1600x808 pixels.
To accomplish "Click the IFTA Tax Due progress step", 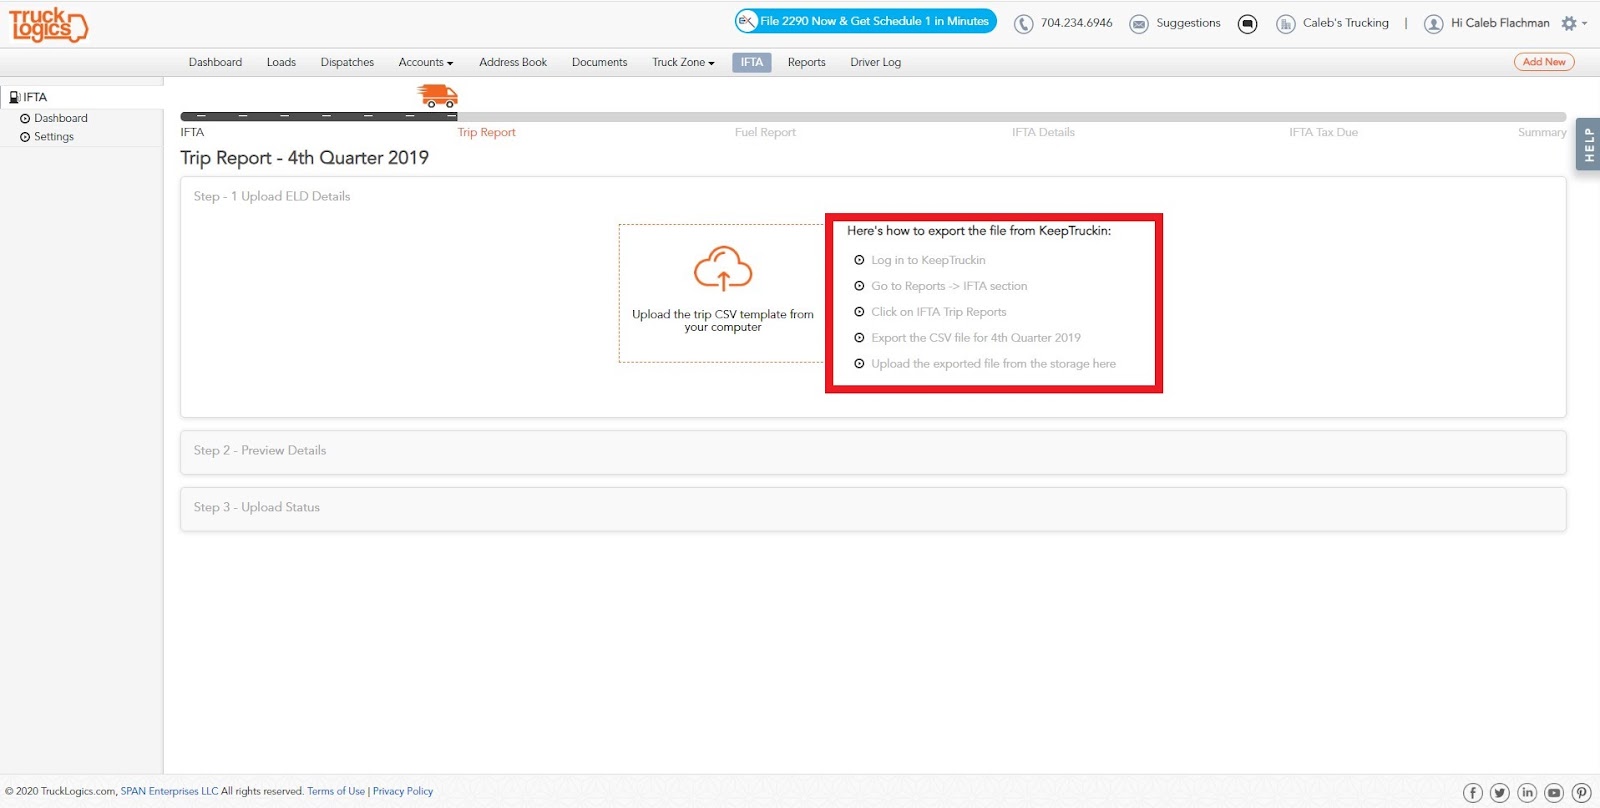I will tap(1323, 132).
